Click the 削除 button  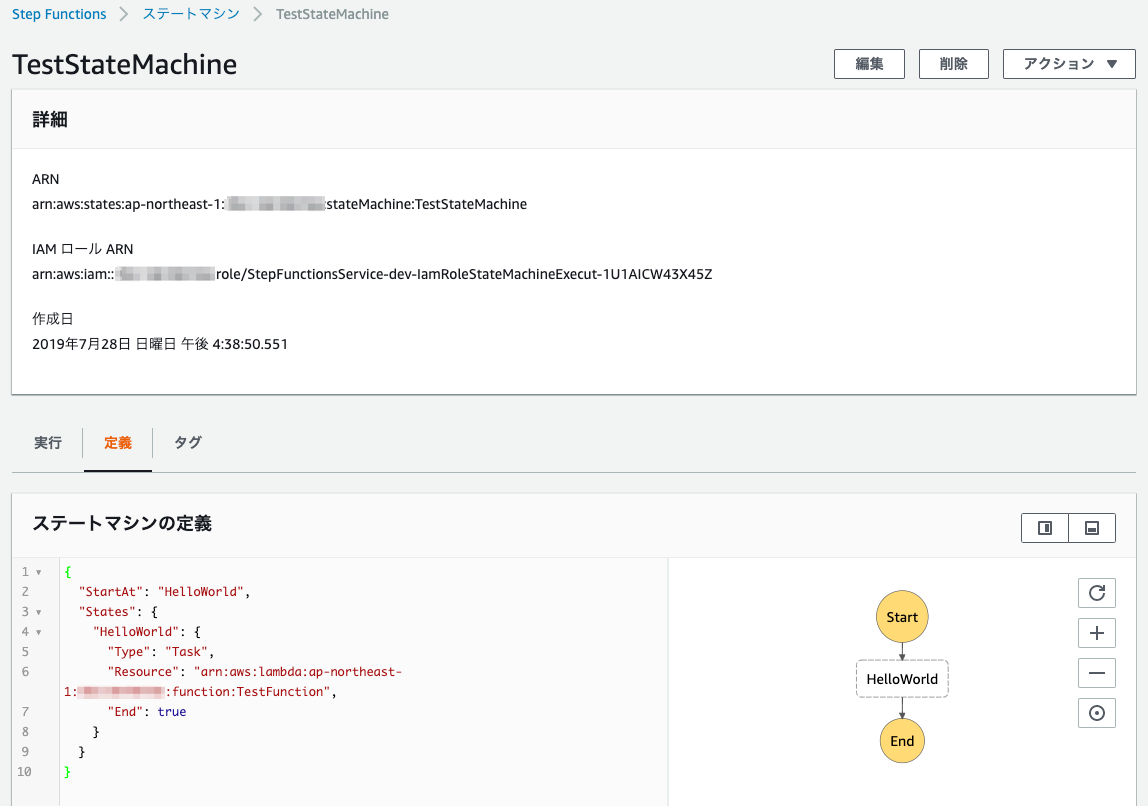[x=953, y=64]
